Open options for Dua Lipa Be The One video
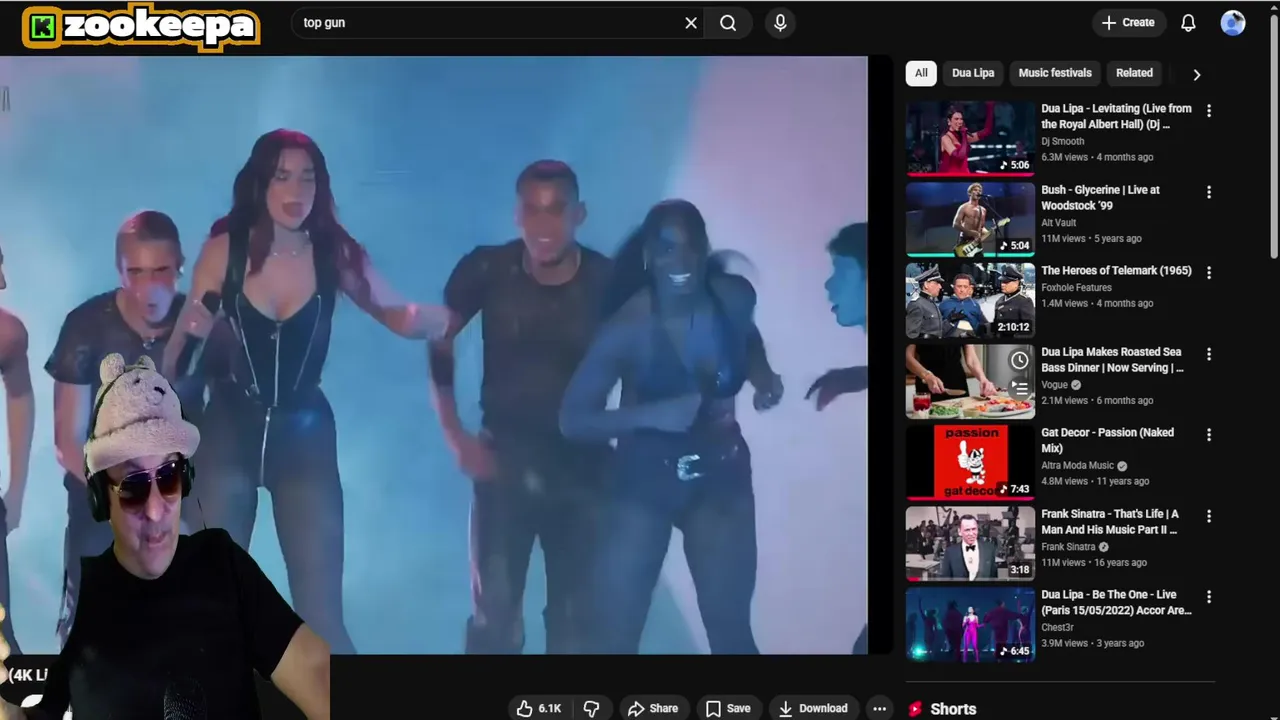Screen dimensions: 1280x720 1209,597
